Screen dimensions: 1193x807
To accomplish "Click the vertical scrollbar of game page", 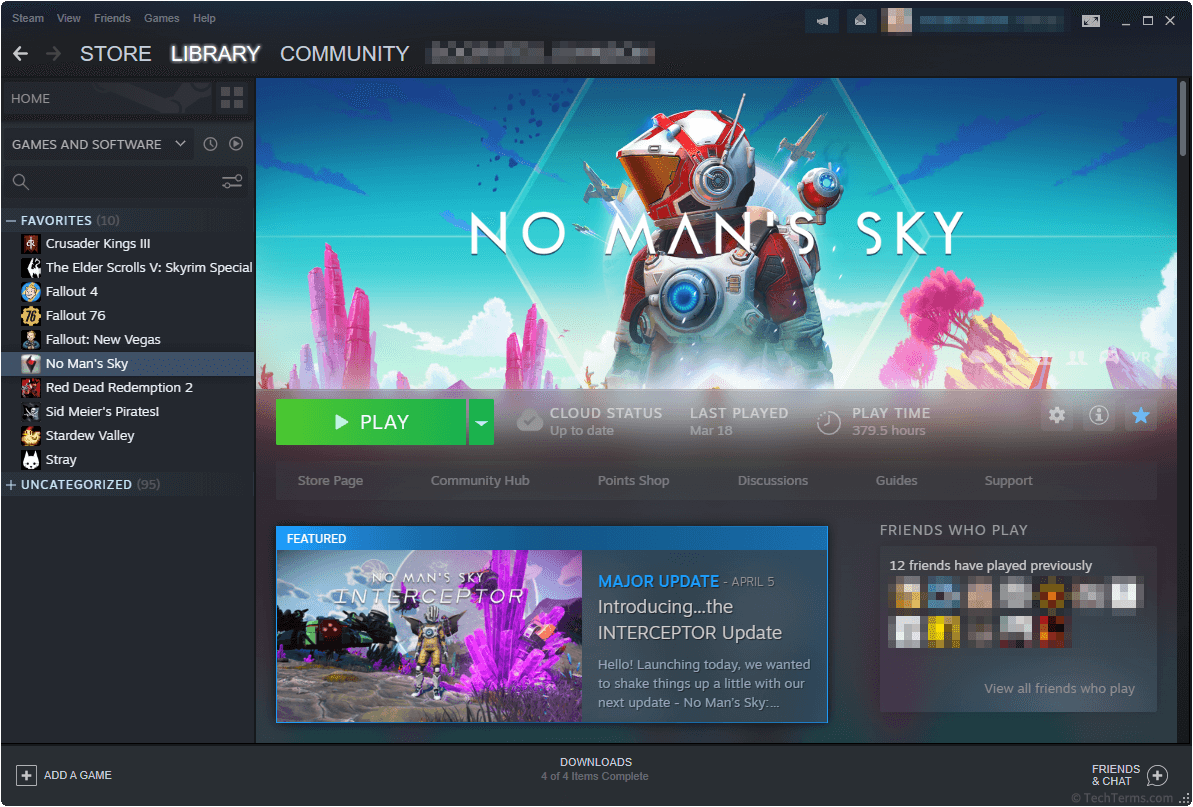I will [1183, 118].
